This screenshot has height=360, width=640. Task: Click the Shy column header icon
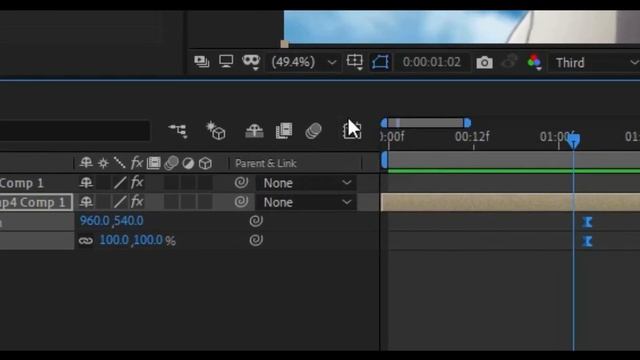point(86,163)
